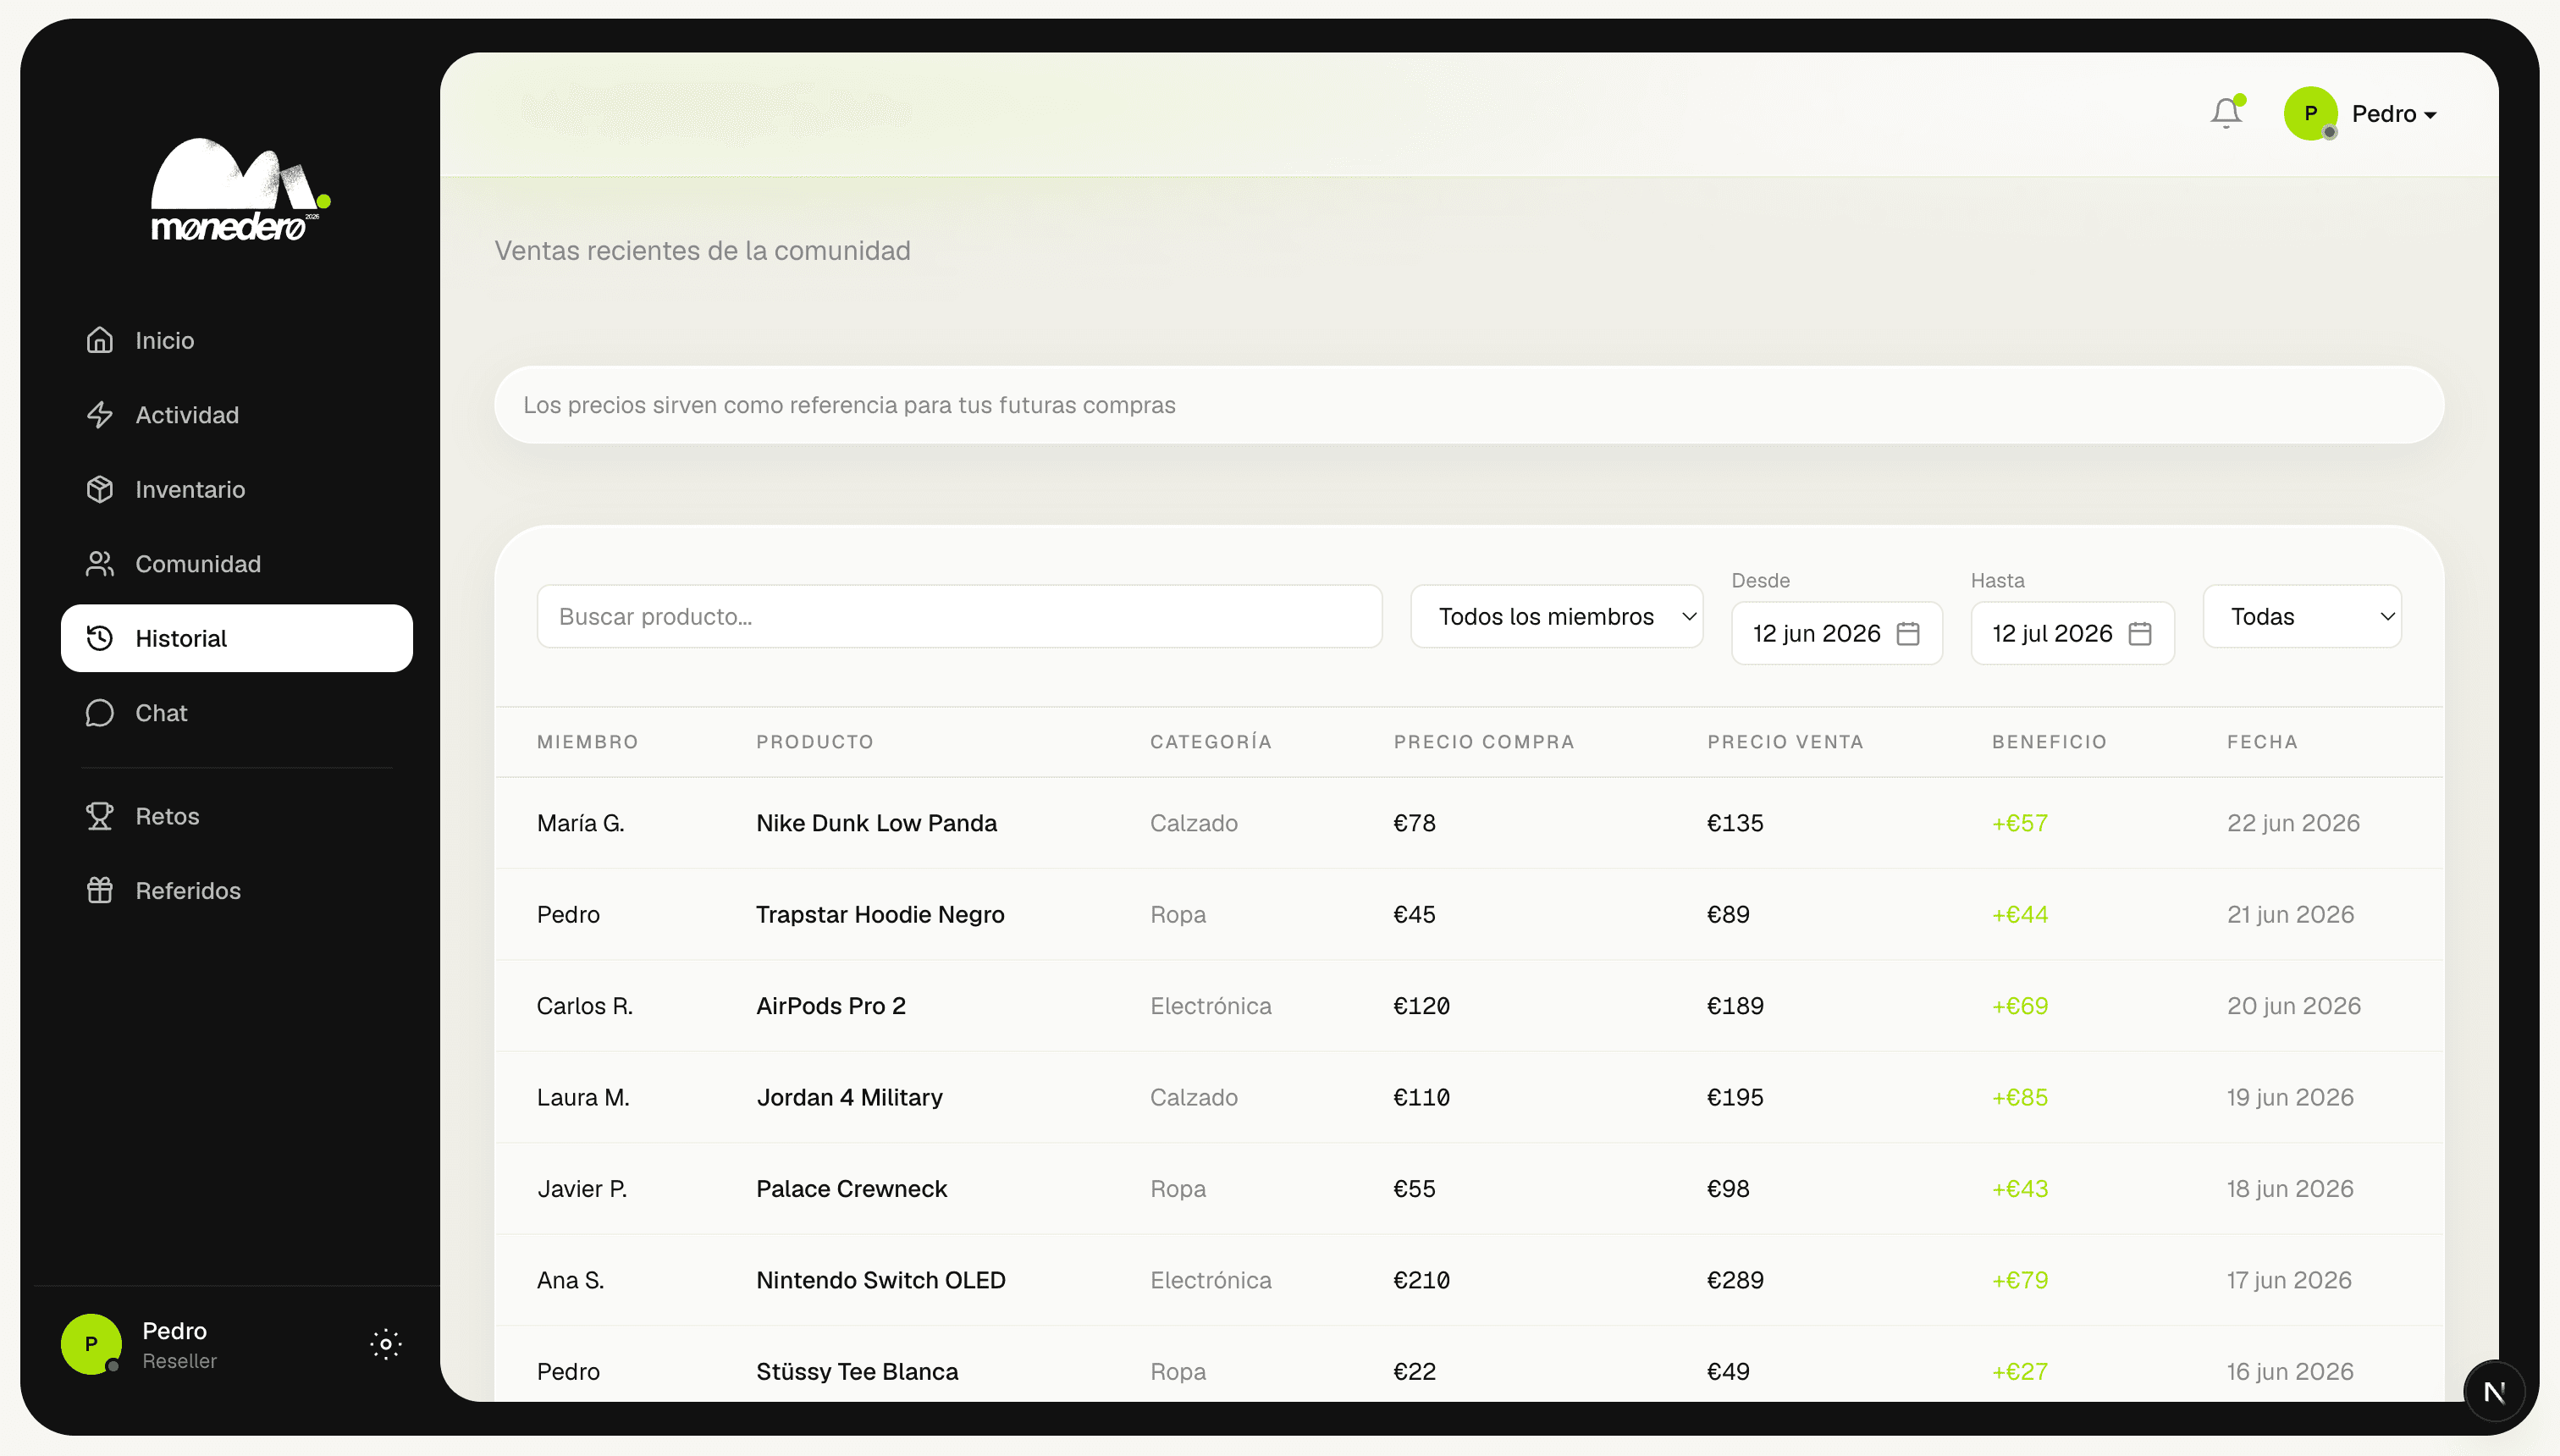Screen dimensions: 2560x1456
Task: Click the 18 jun 2026 date cell
Action: pos(2290,1189)
